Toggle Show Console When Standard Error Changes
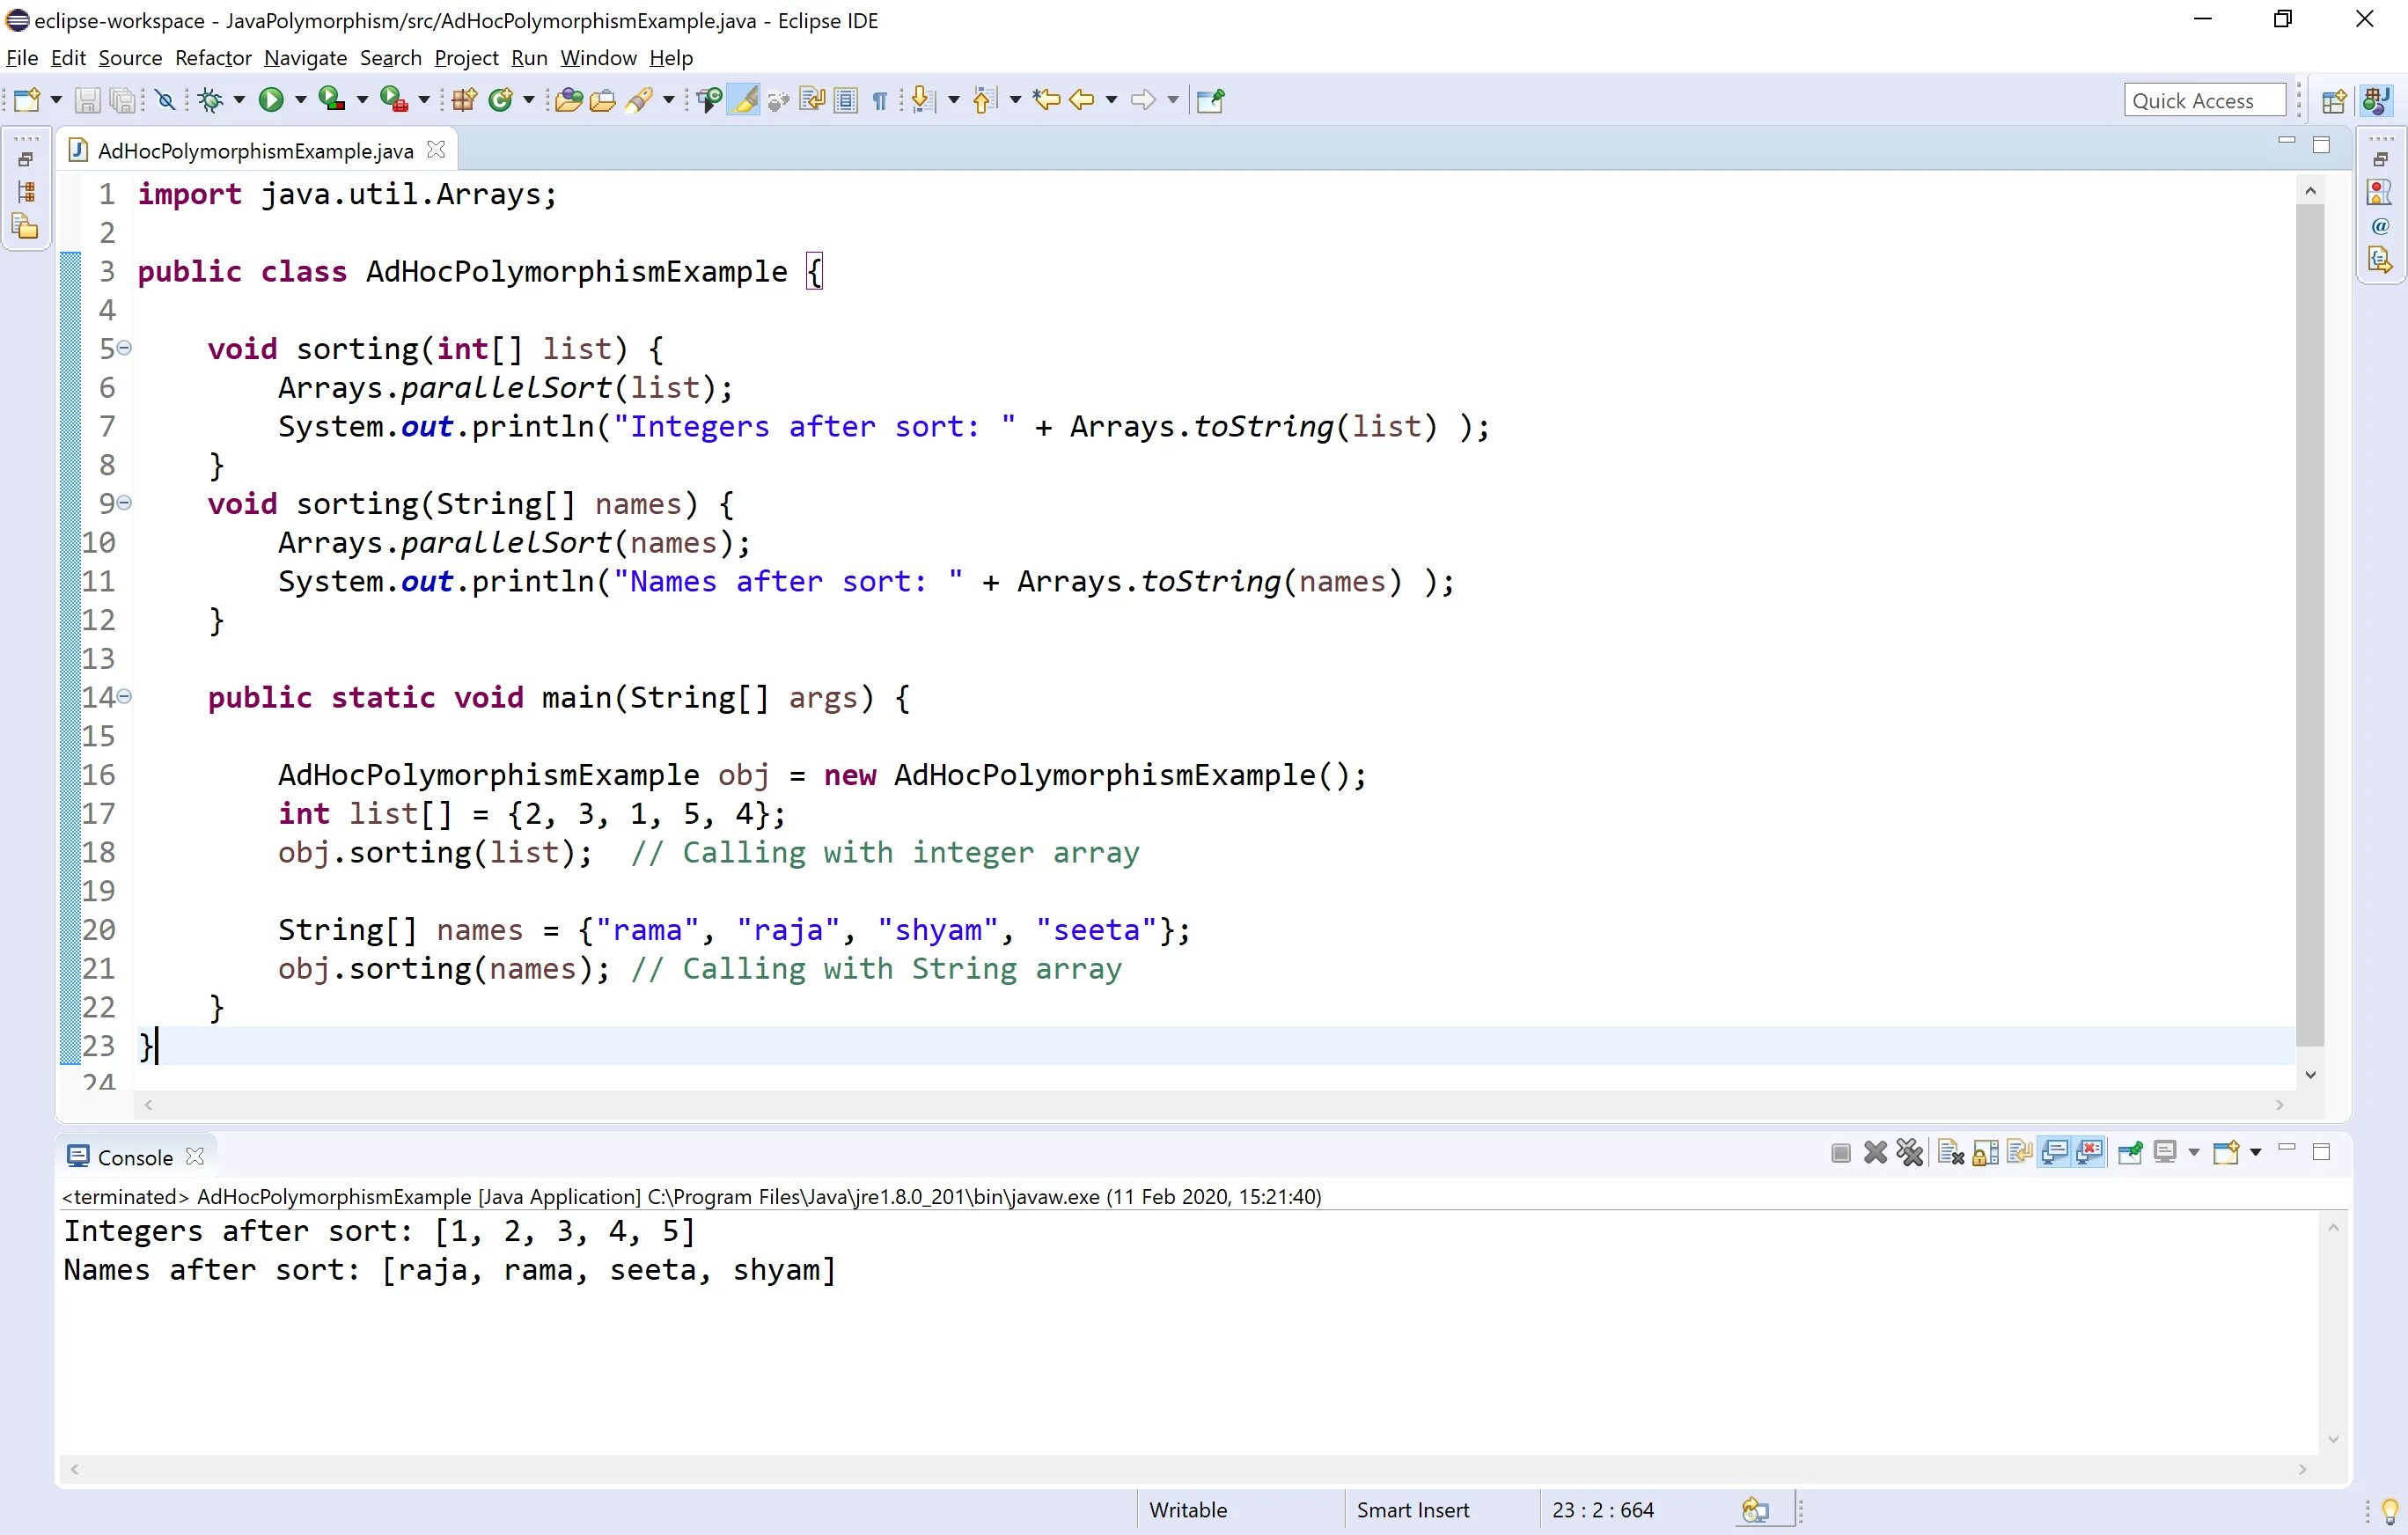2408x1535 pixels. tap(2090, 1152)
